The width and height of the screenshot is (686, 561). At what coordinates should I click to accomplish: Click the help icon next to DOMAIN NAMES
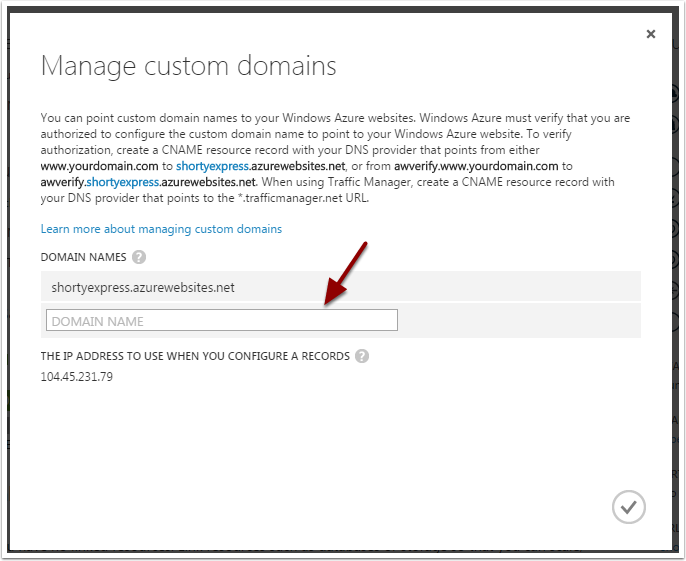139,257
